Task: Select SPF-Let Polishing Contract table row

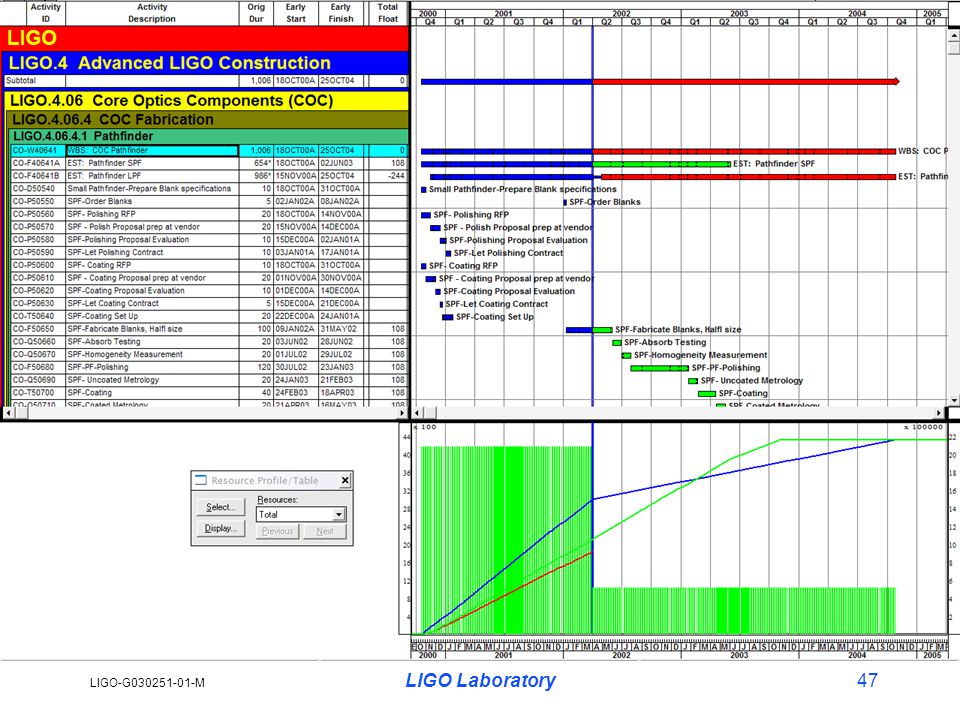Action: pyautogui.click(x=209, y=252)
